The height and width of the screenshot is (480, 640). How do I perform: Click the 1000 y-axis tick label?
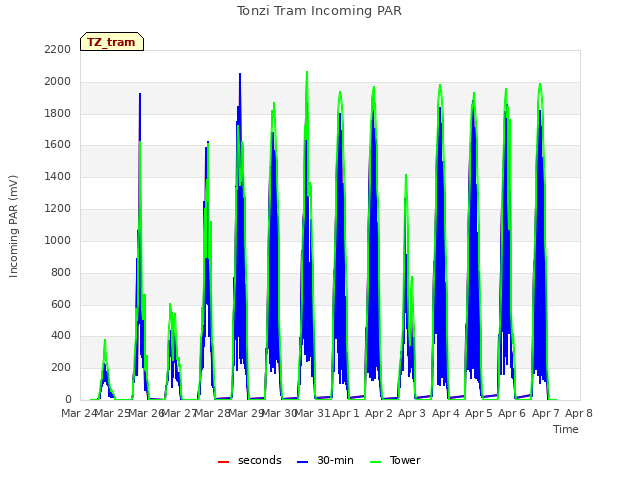click(x=58, y=240)
